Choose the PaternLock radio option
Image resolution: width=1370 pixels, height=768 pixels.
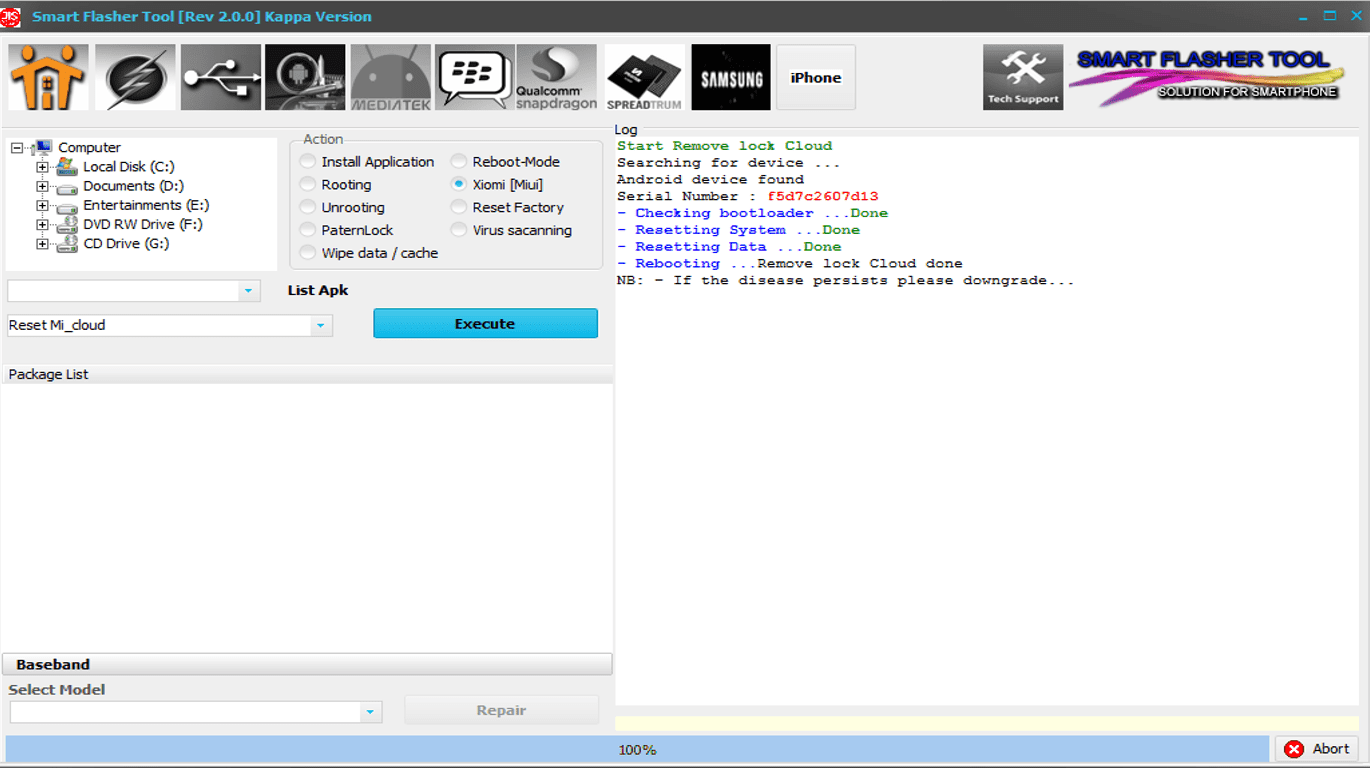pyautogui.click(x=346, y=230)
